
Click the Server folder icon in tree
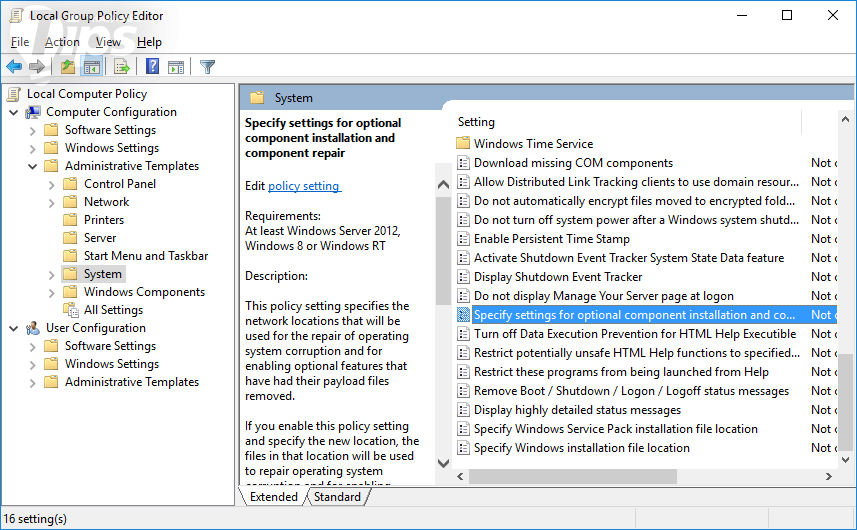[x=70, y=238]
